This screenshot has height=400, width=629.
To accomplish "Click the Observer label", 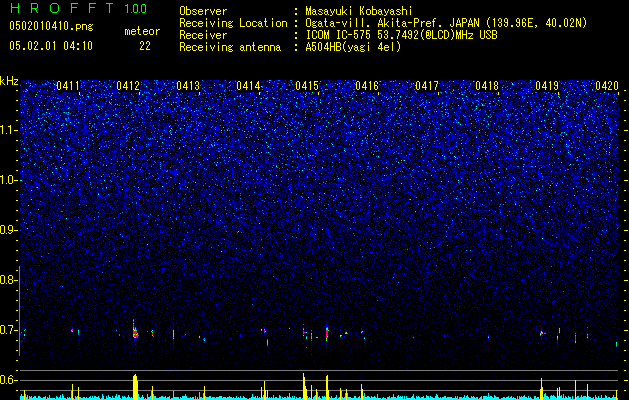I will (x=203, y=11).
